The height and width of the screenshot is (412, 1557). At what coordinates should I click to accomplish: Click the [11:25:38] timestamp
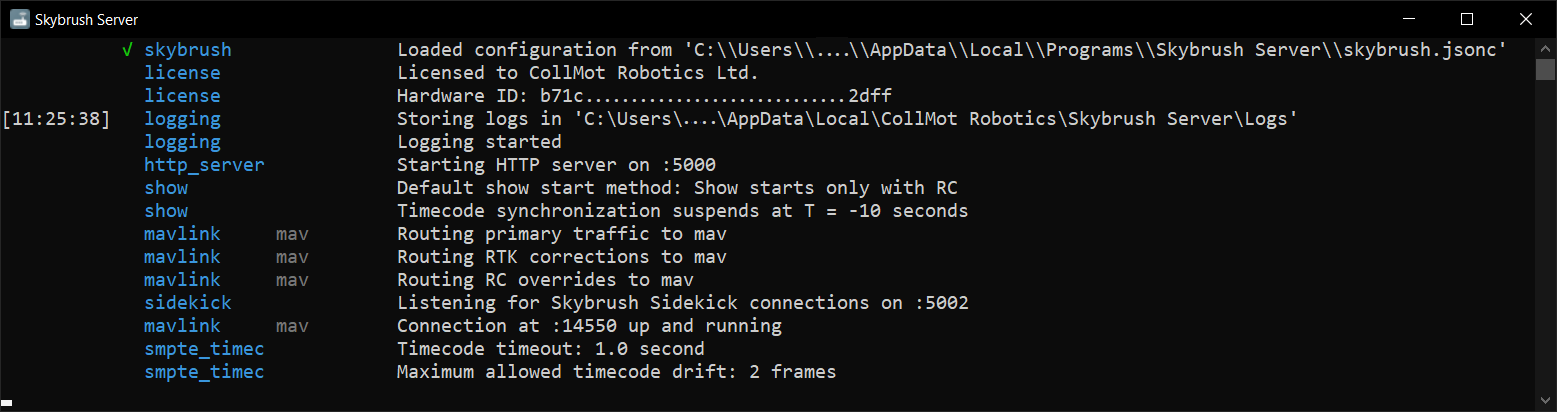tap(56, 119)
